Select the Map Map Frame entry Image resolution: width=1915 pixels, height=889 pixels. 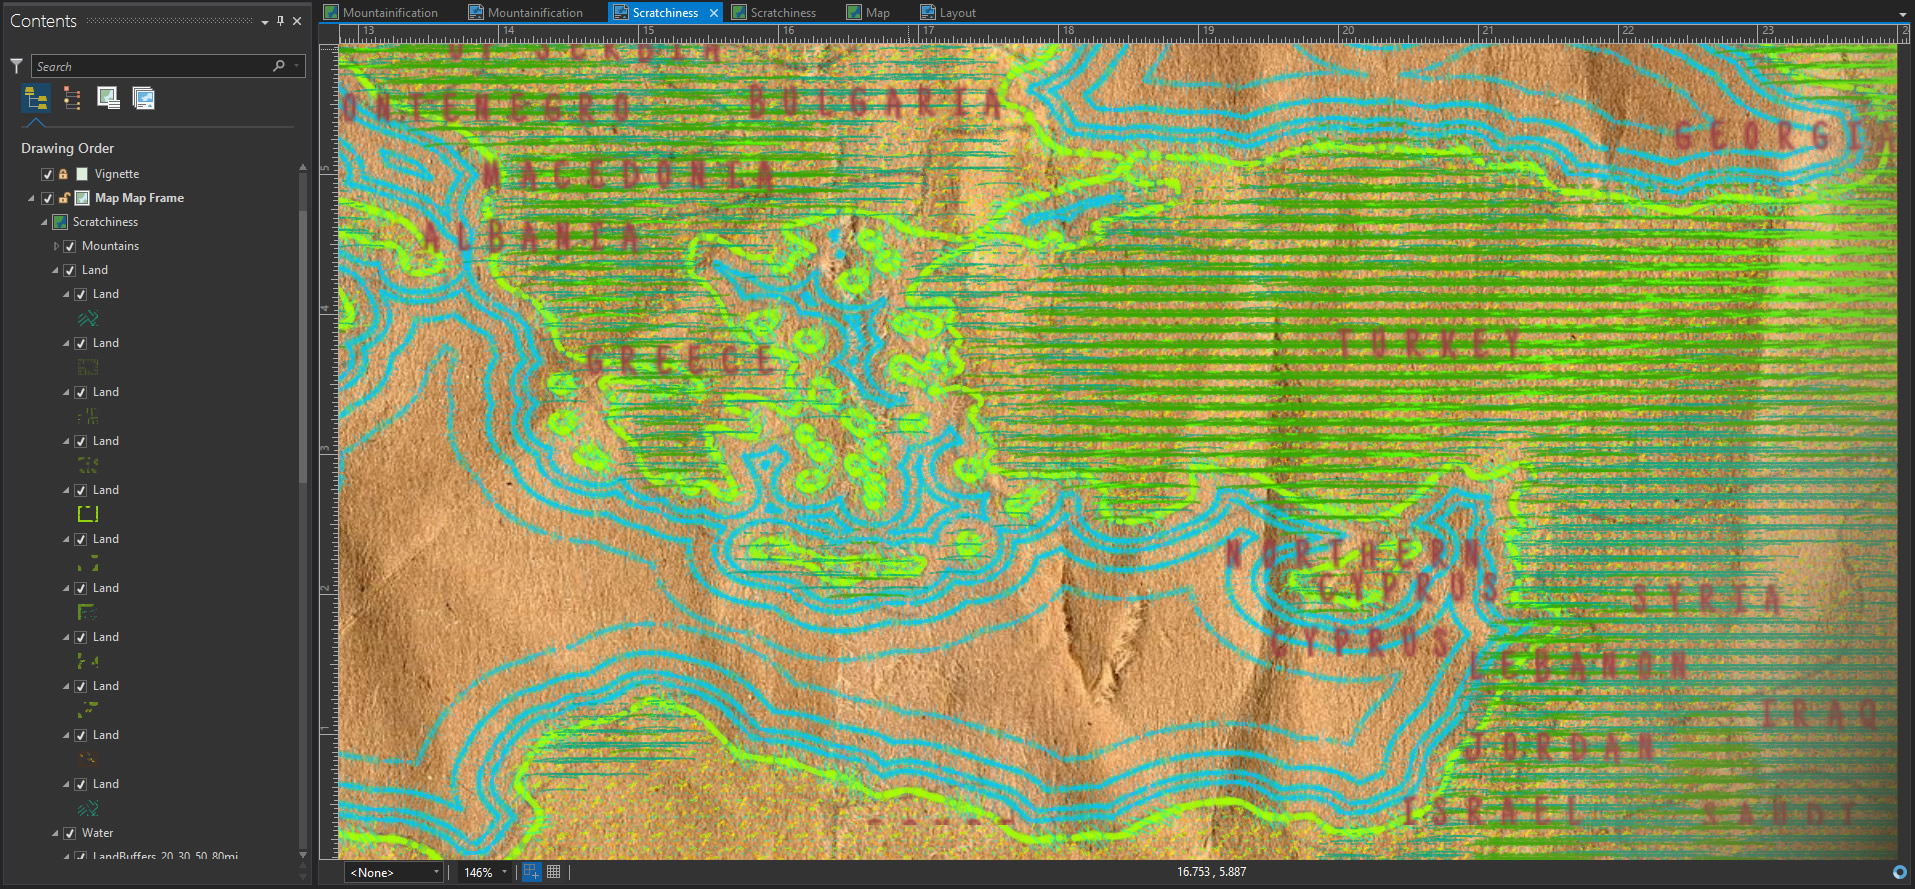(139, 198)
